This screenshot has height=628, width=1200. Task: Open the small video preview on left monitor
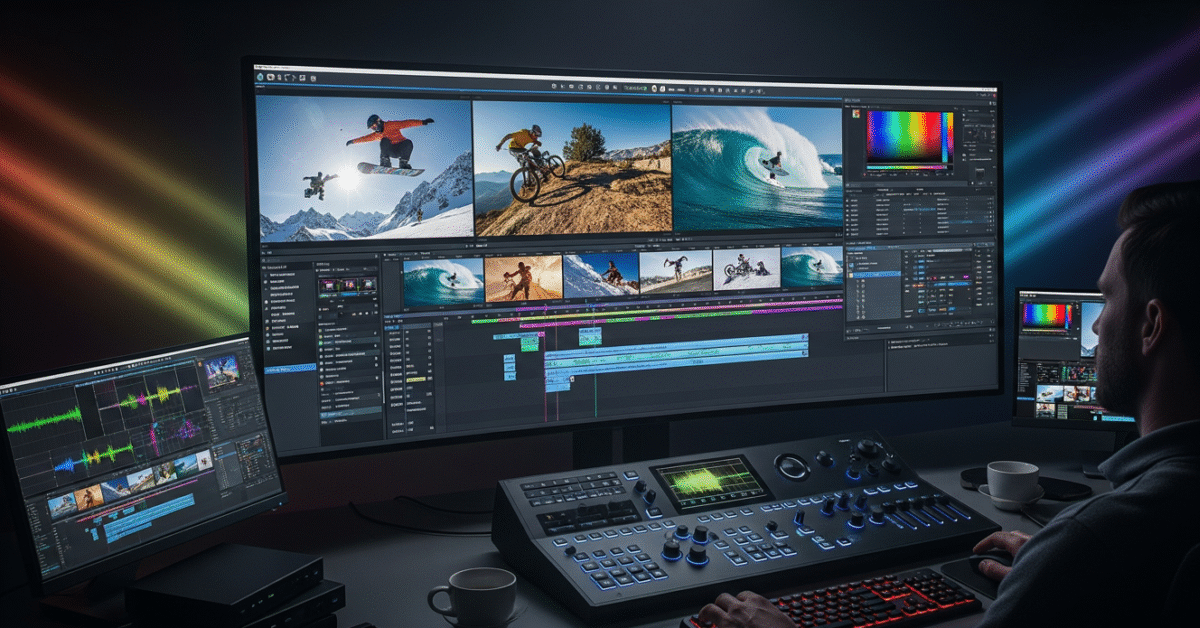[221, 372]
